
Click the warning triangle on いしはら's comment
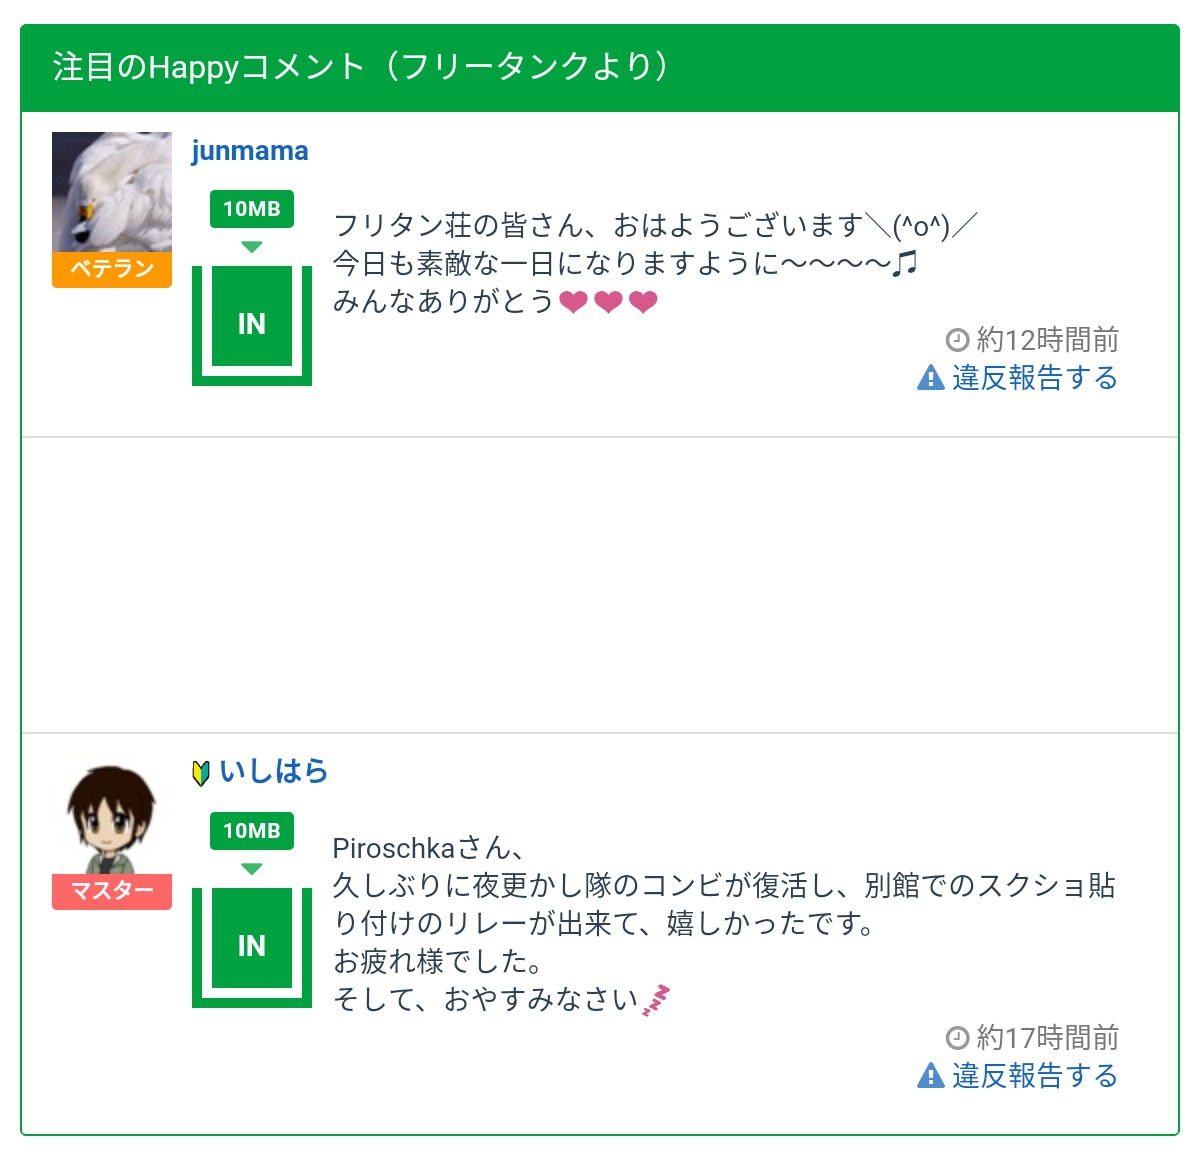tap(930, 1076)
